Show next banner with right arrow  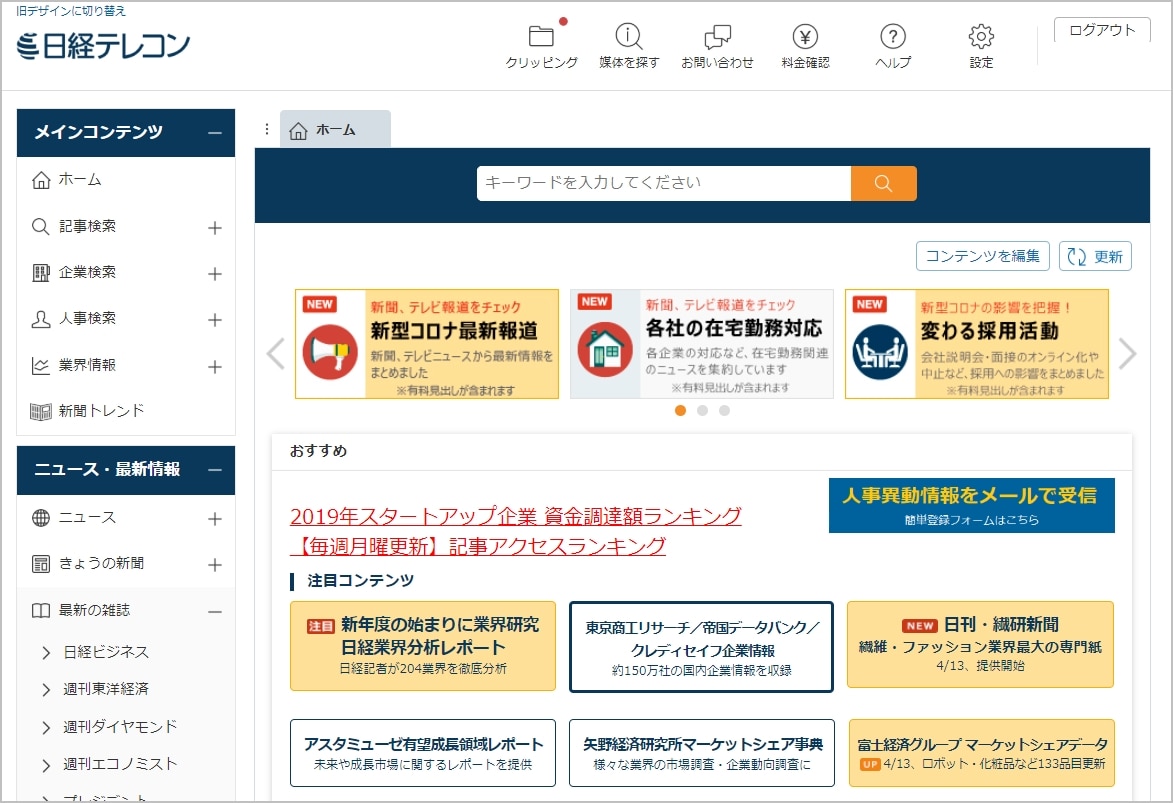[x=1127, y=353]
